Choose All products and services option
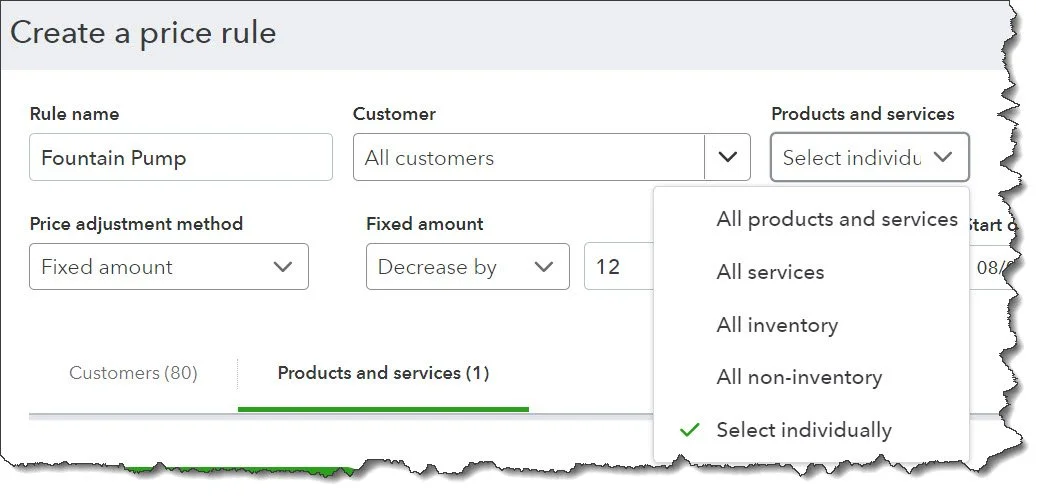1044x500 pixels. point(837,219)
